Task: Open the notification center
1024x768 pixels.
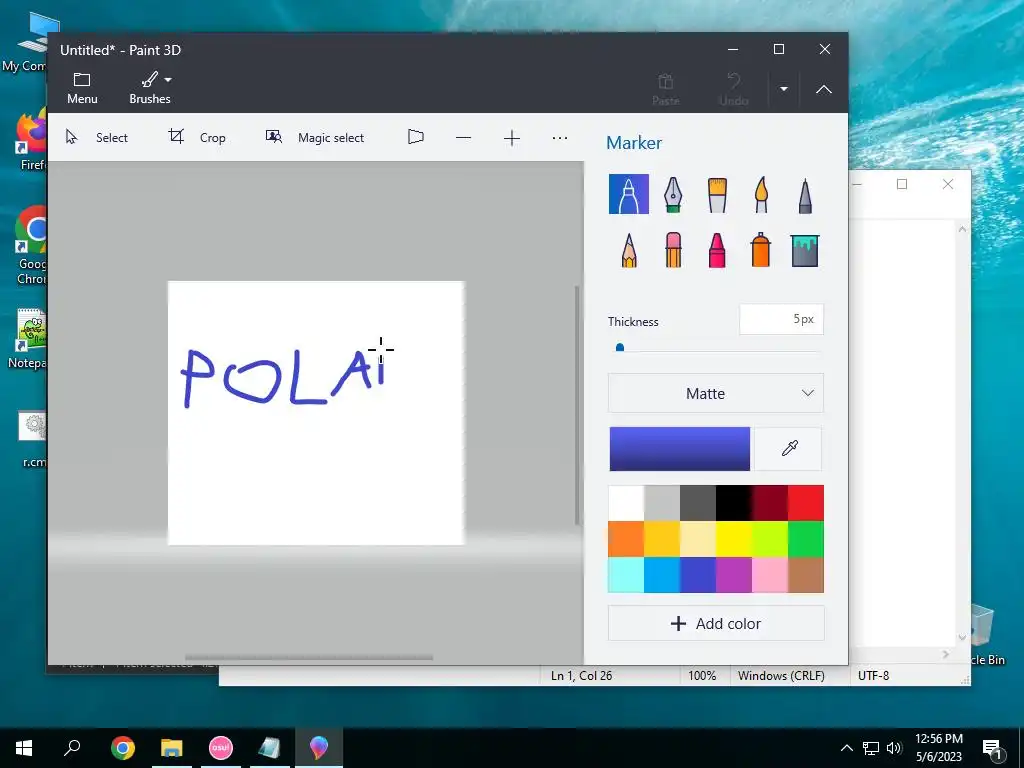Action: (993, 749)
